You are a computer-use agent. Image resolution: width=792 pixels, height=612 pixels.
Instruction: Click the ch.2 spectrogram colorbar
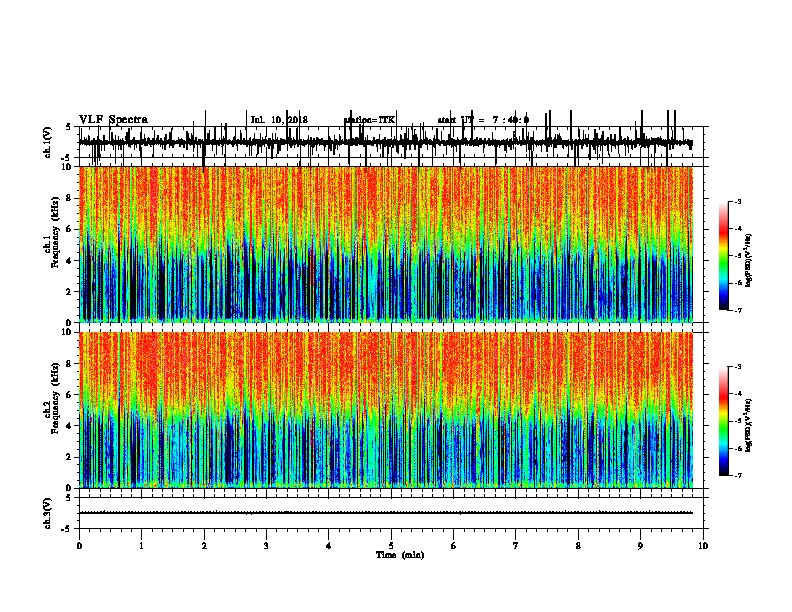(x=723, y=421)
